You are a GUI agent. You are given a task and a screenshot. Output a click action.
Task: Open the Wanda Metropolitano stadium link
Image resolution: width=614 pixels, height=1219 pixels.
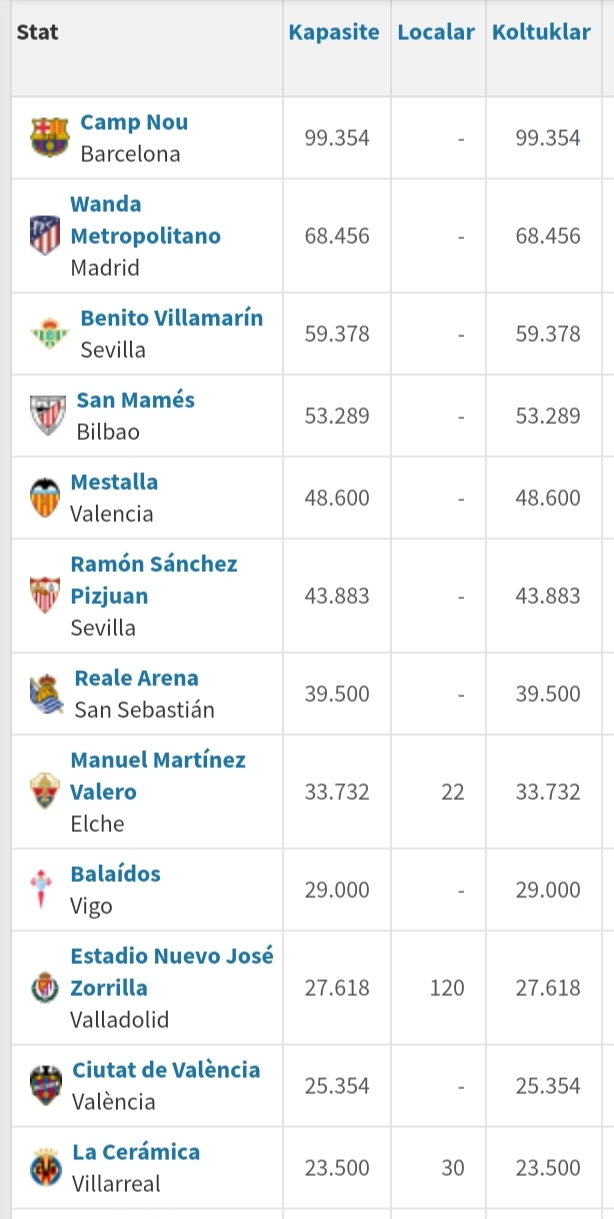tap(145, 220)
